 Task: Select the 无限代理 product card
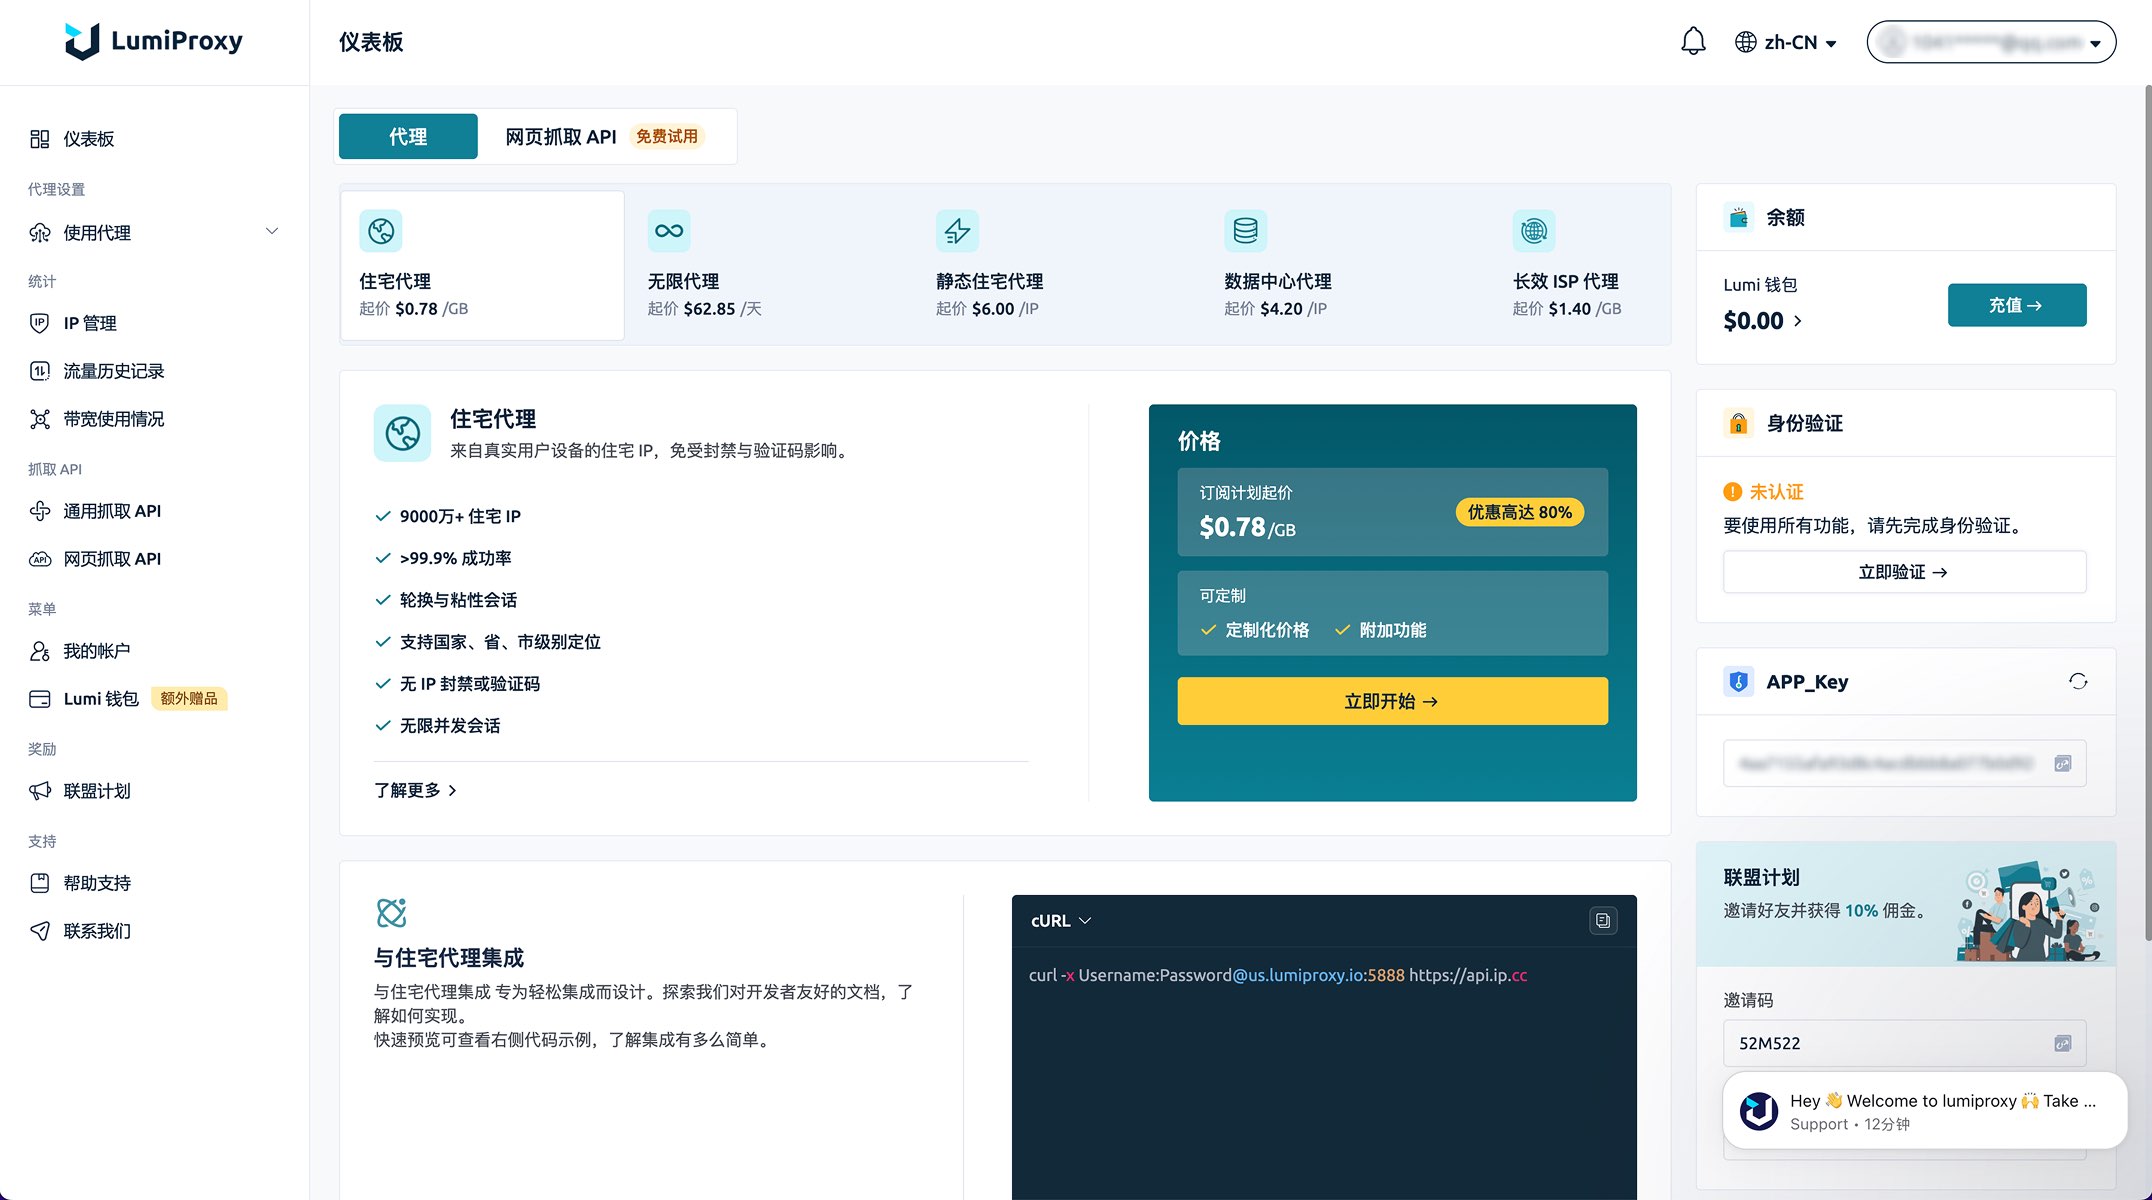(x=770, y=265)
